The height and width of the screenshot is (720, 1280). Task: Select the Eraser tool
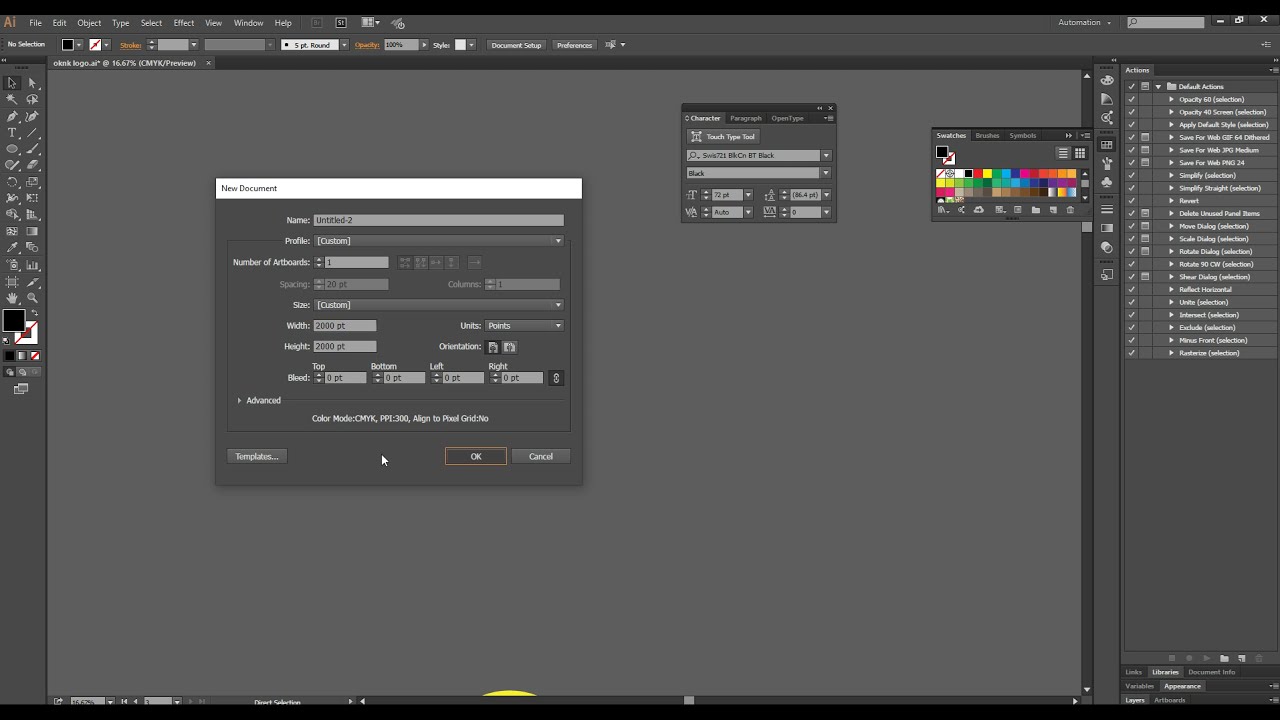pos(32,166)
